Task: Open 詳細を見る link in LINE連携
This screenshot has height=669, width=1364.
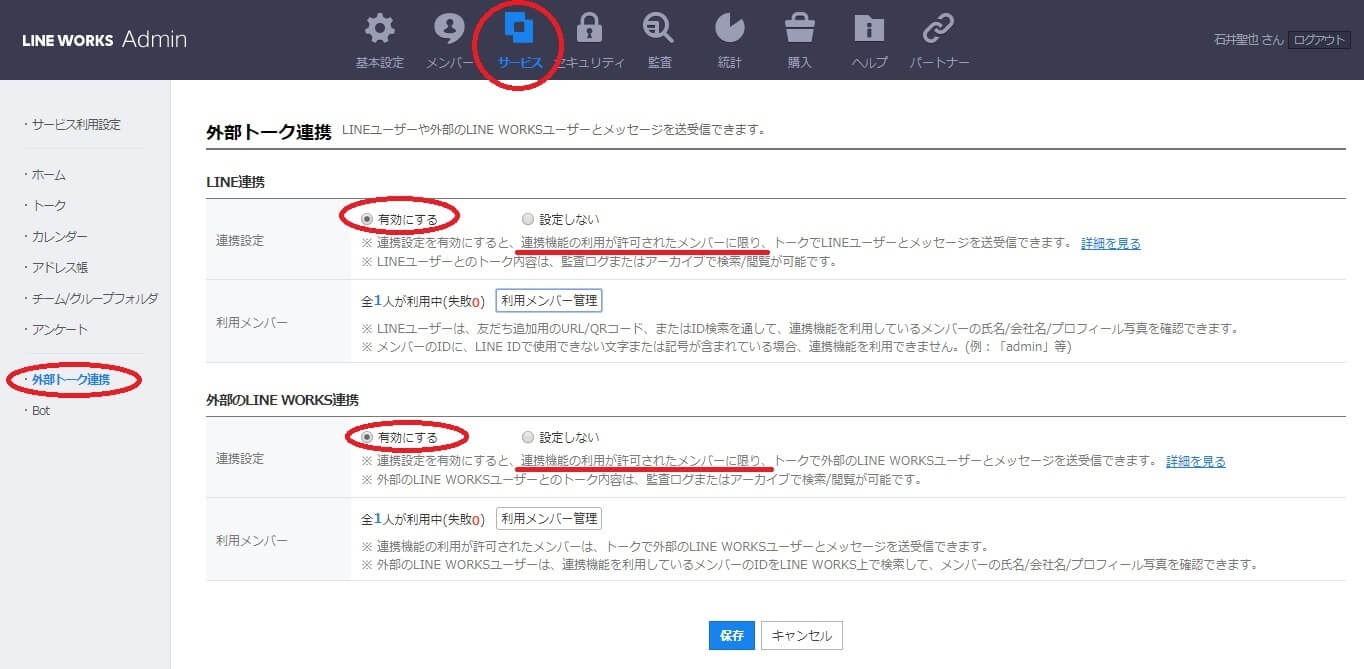Action: (x=1110, y=243)
